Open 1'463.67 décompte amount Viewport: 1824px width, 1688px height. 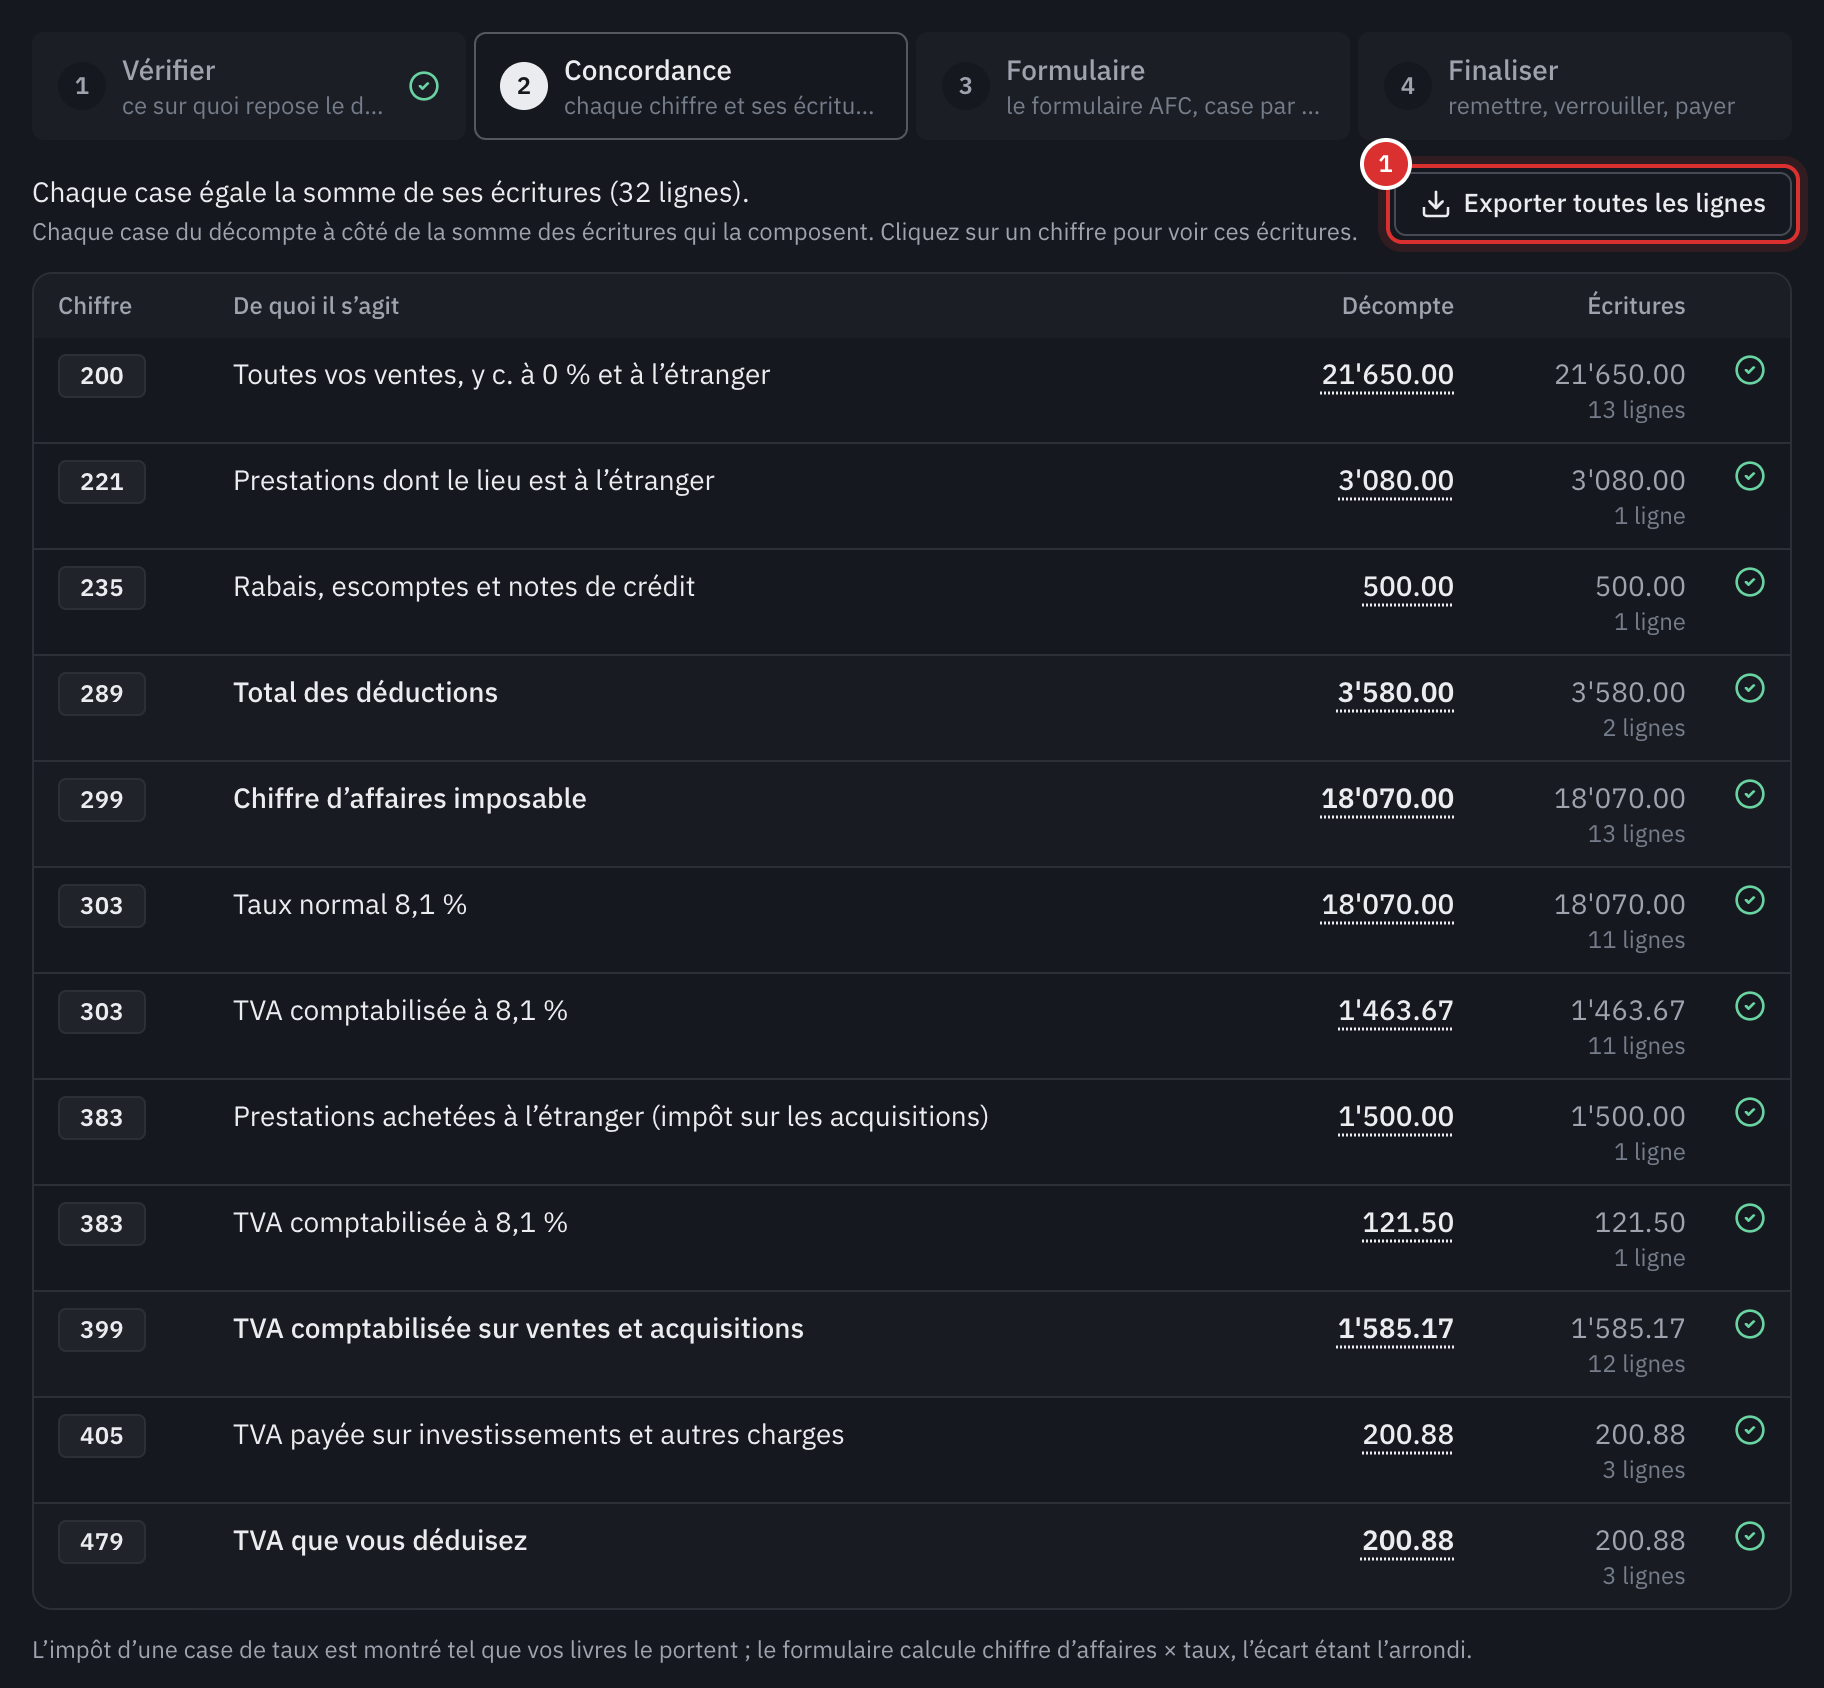[1395, 1011]
